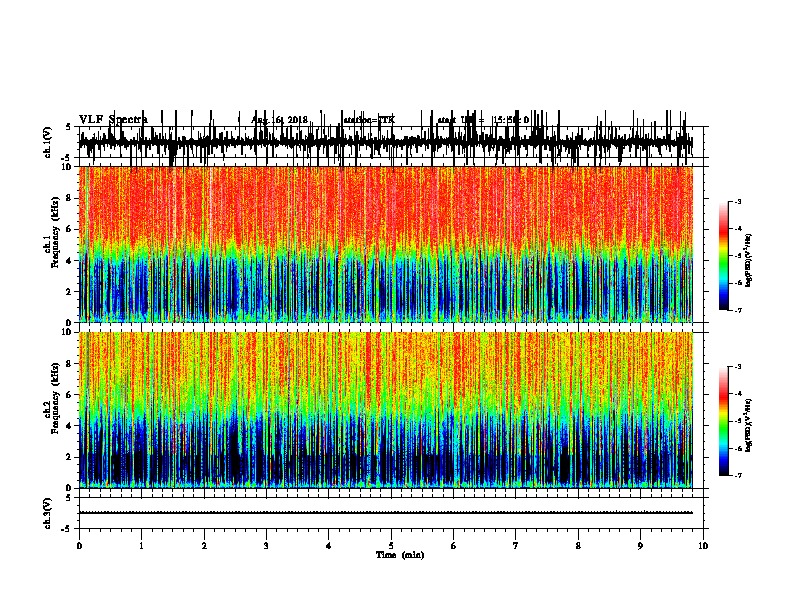Click the '1' tick on the time axis
Image resolution: width=792 pixels, height=612 pixels.
coord(141,546)
